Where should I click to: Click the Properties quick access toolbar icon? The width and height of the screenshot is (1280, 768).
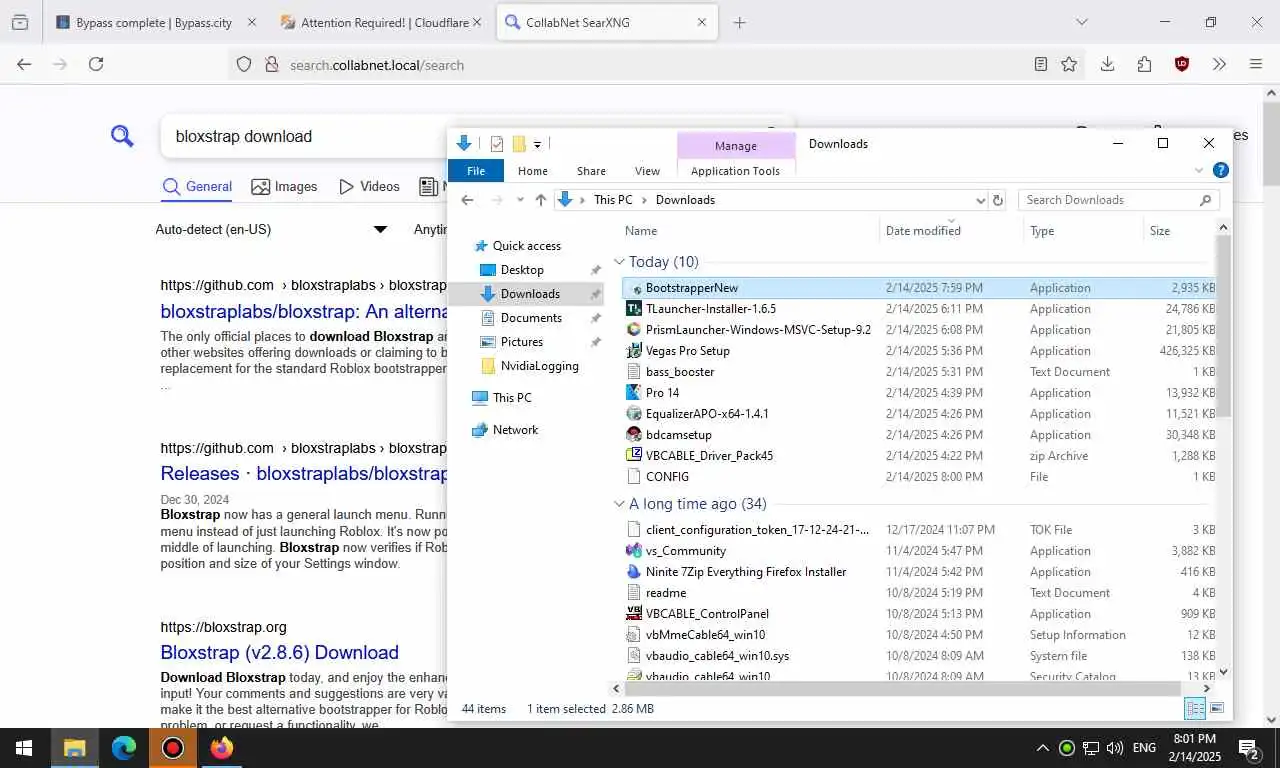[497, 144]
